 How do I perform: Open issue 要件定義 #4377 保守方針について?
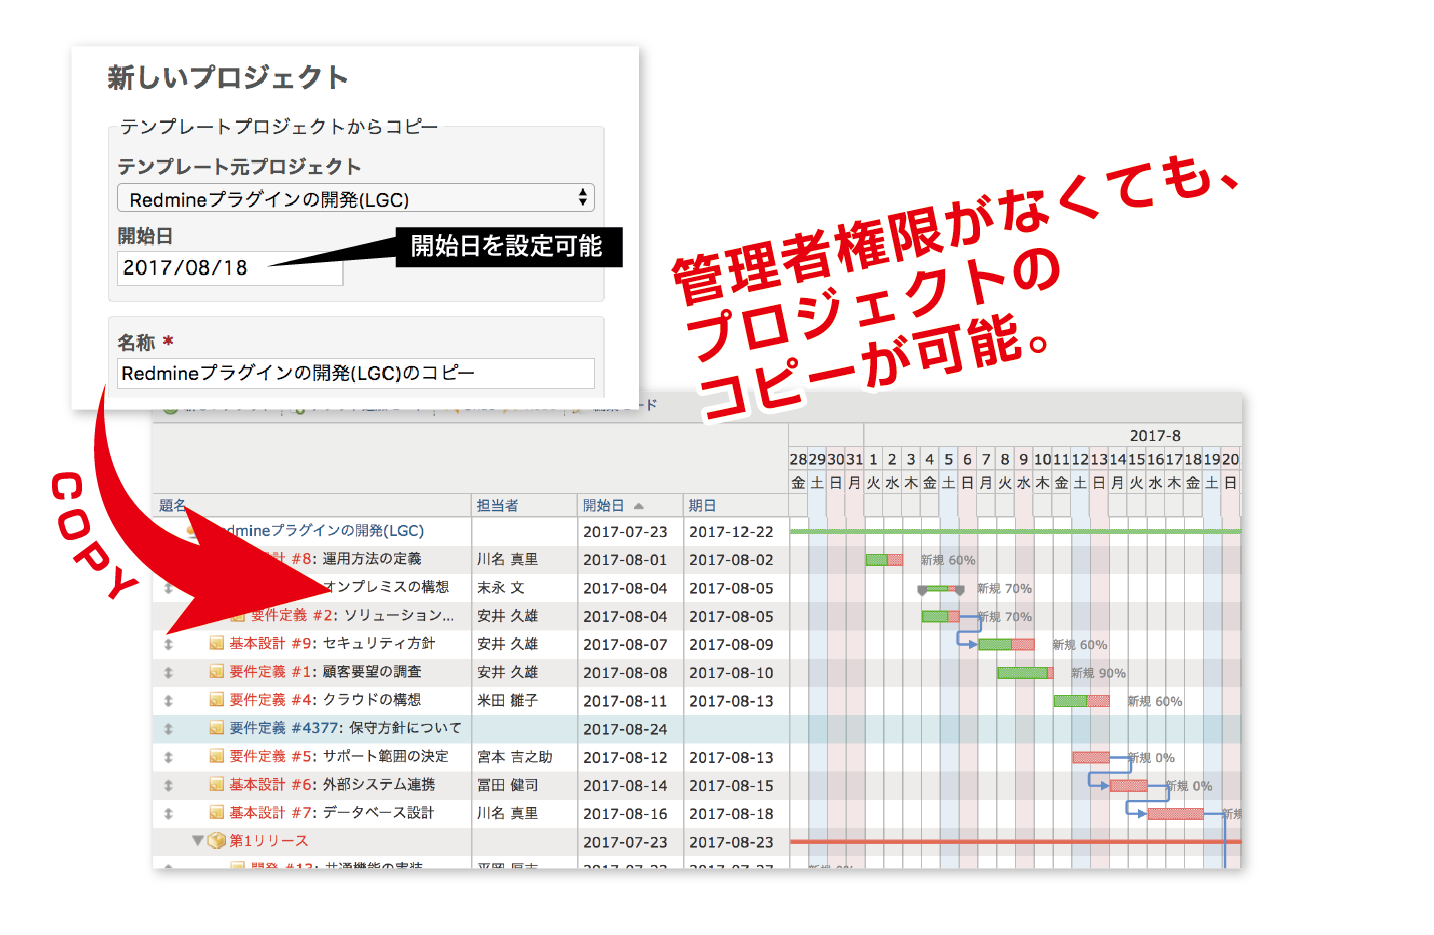click(x=346, y=728)
